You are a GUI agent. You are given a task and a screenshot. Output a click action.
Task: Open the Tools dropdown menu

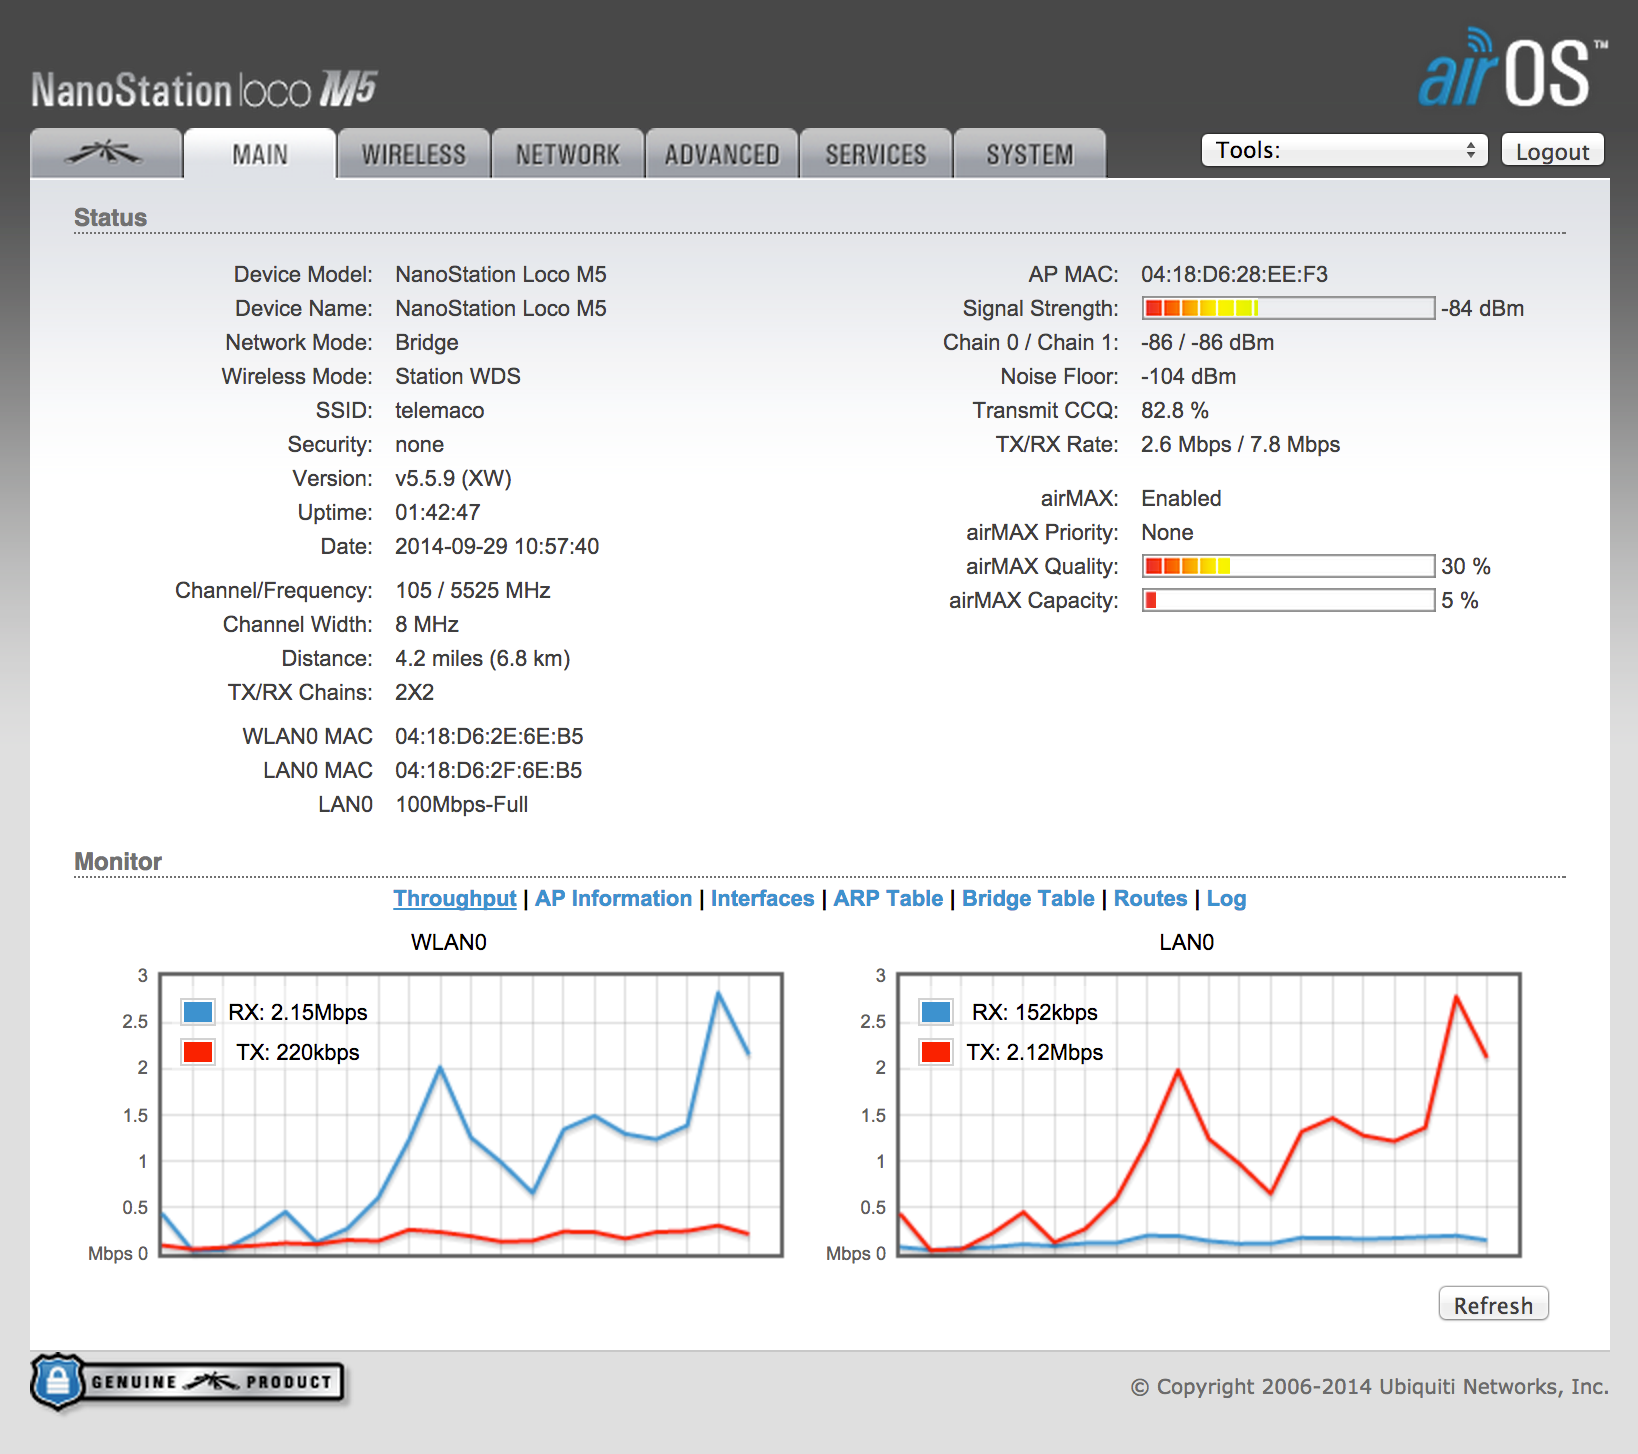1344,150
